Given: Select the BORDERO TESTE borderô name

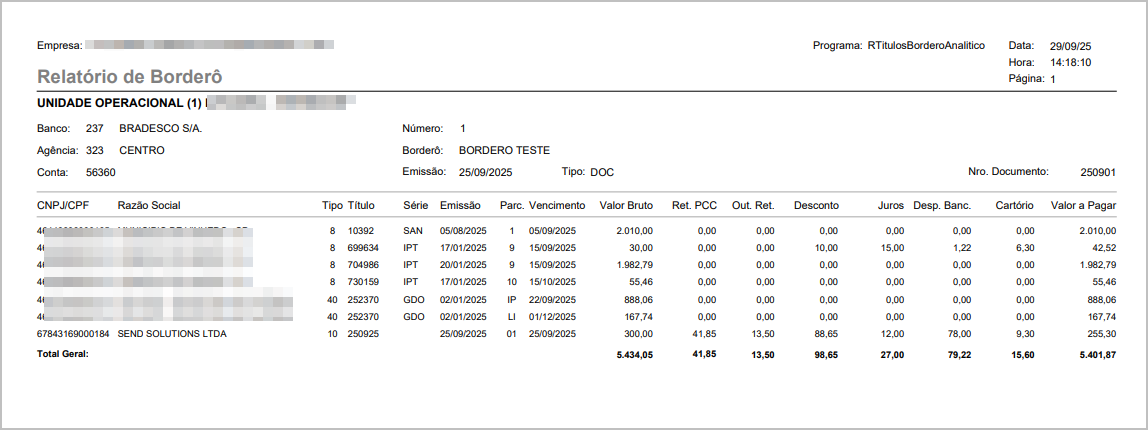Looking at the screenshot, I should tap(504, 150).
